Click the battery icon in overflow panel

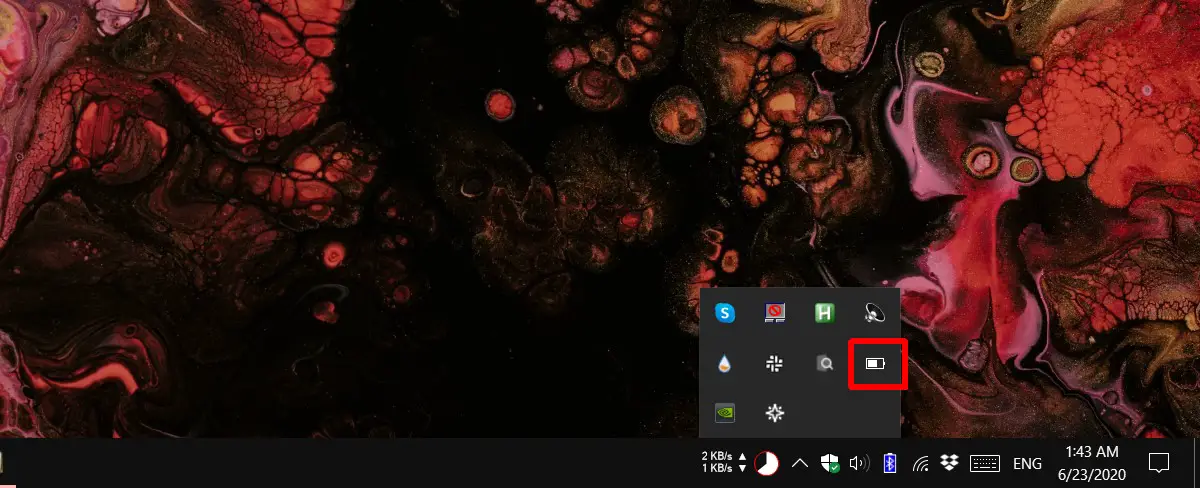(875, 364)
